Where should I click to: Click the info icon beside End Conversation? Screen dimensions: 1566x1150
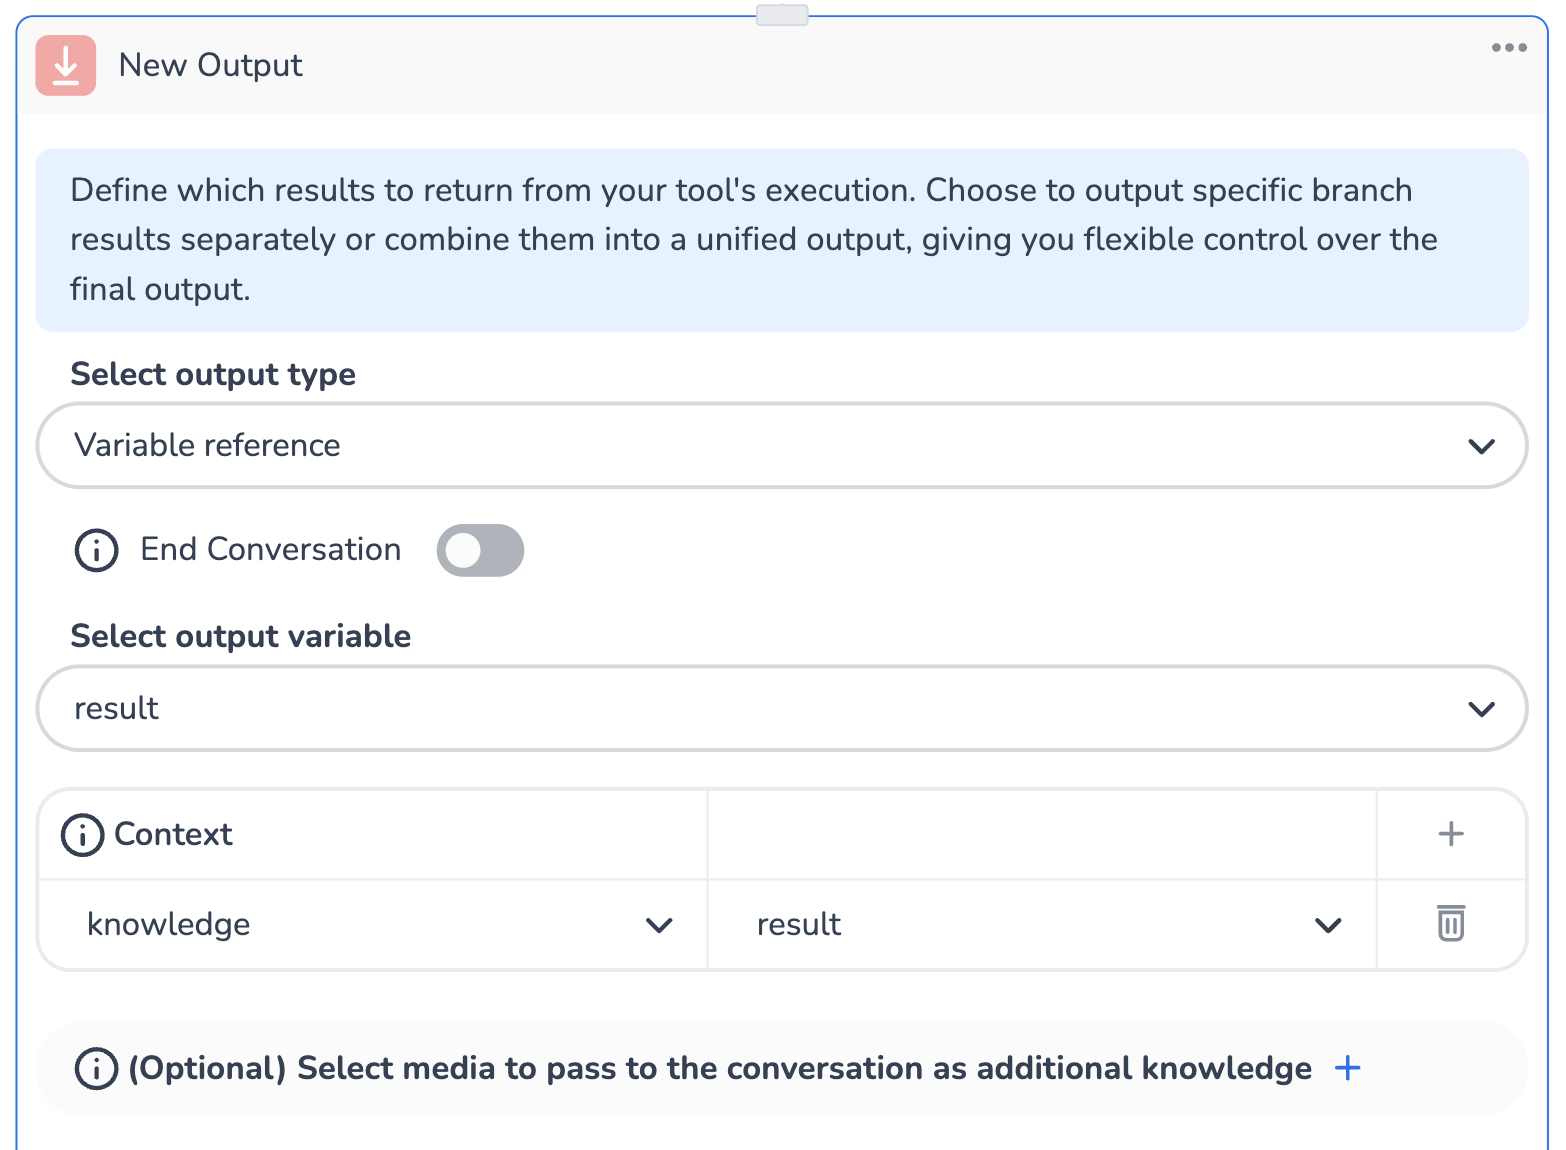[x=96, y=550]
